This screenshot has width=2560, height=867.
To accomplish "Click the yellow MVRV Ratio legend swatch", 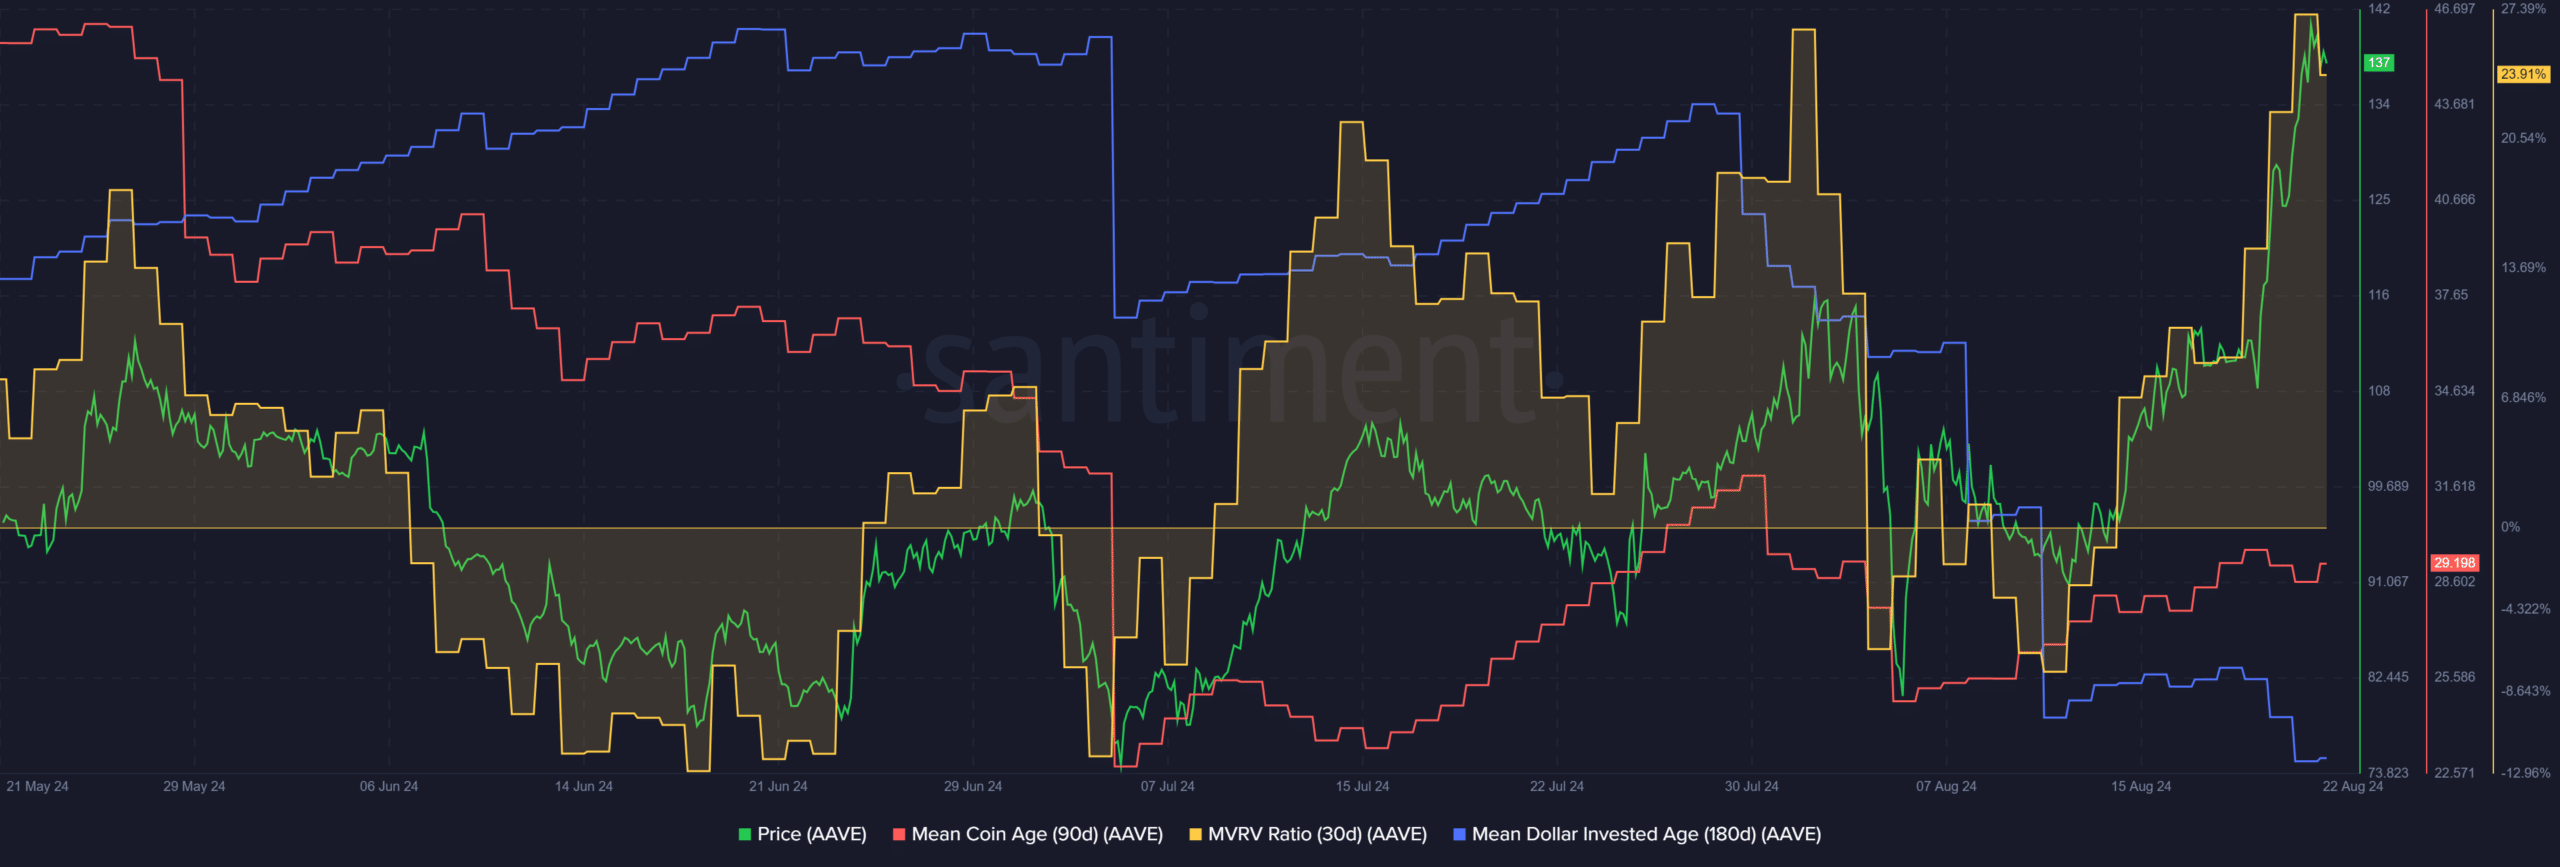I will (1195, 834).
